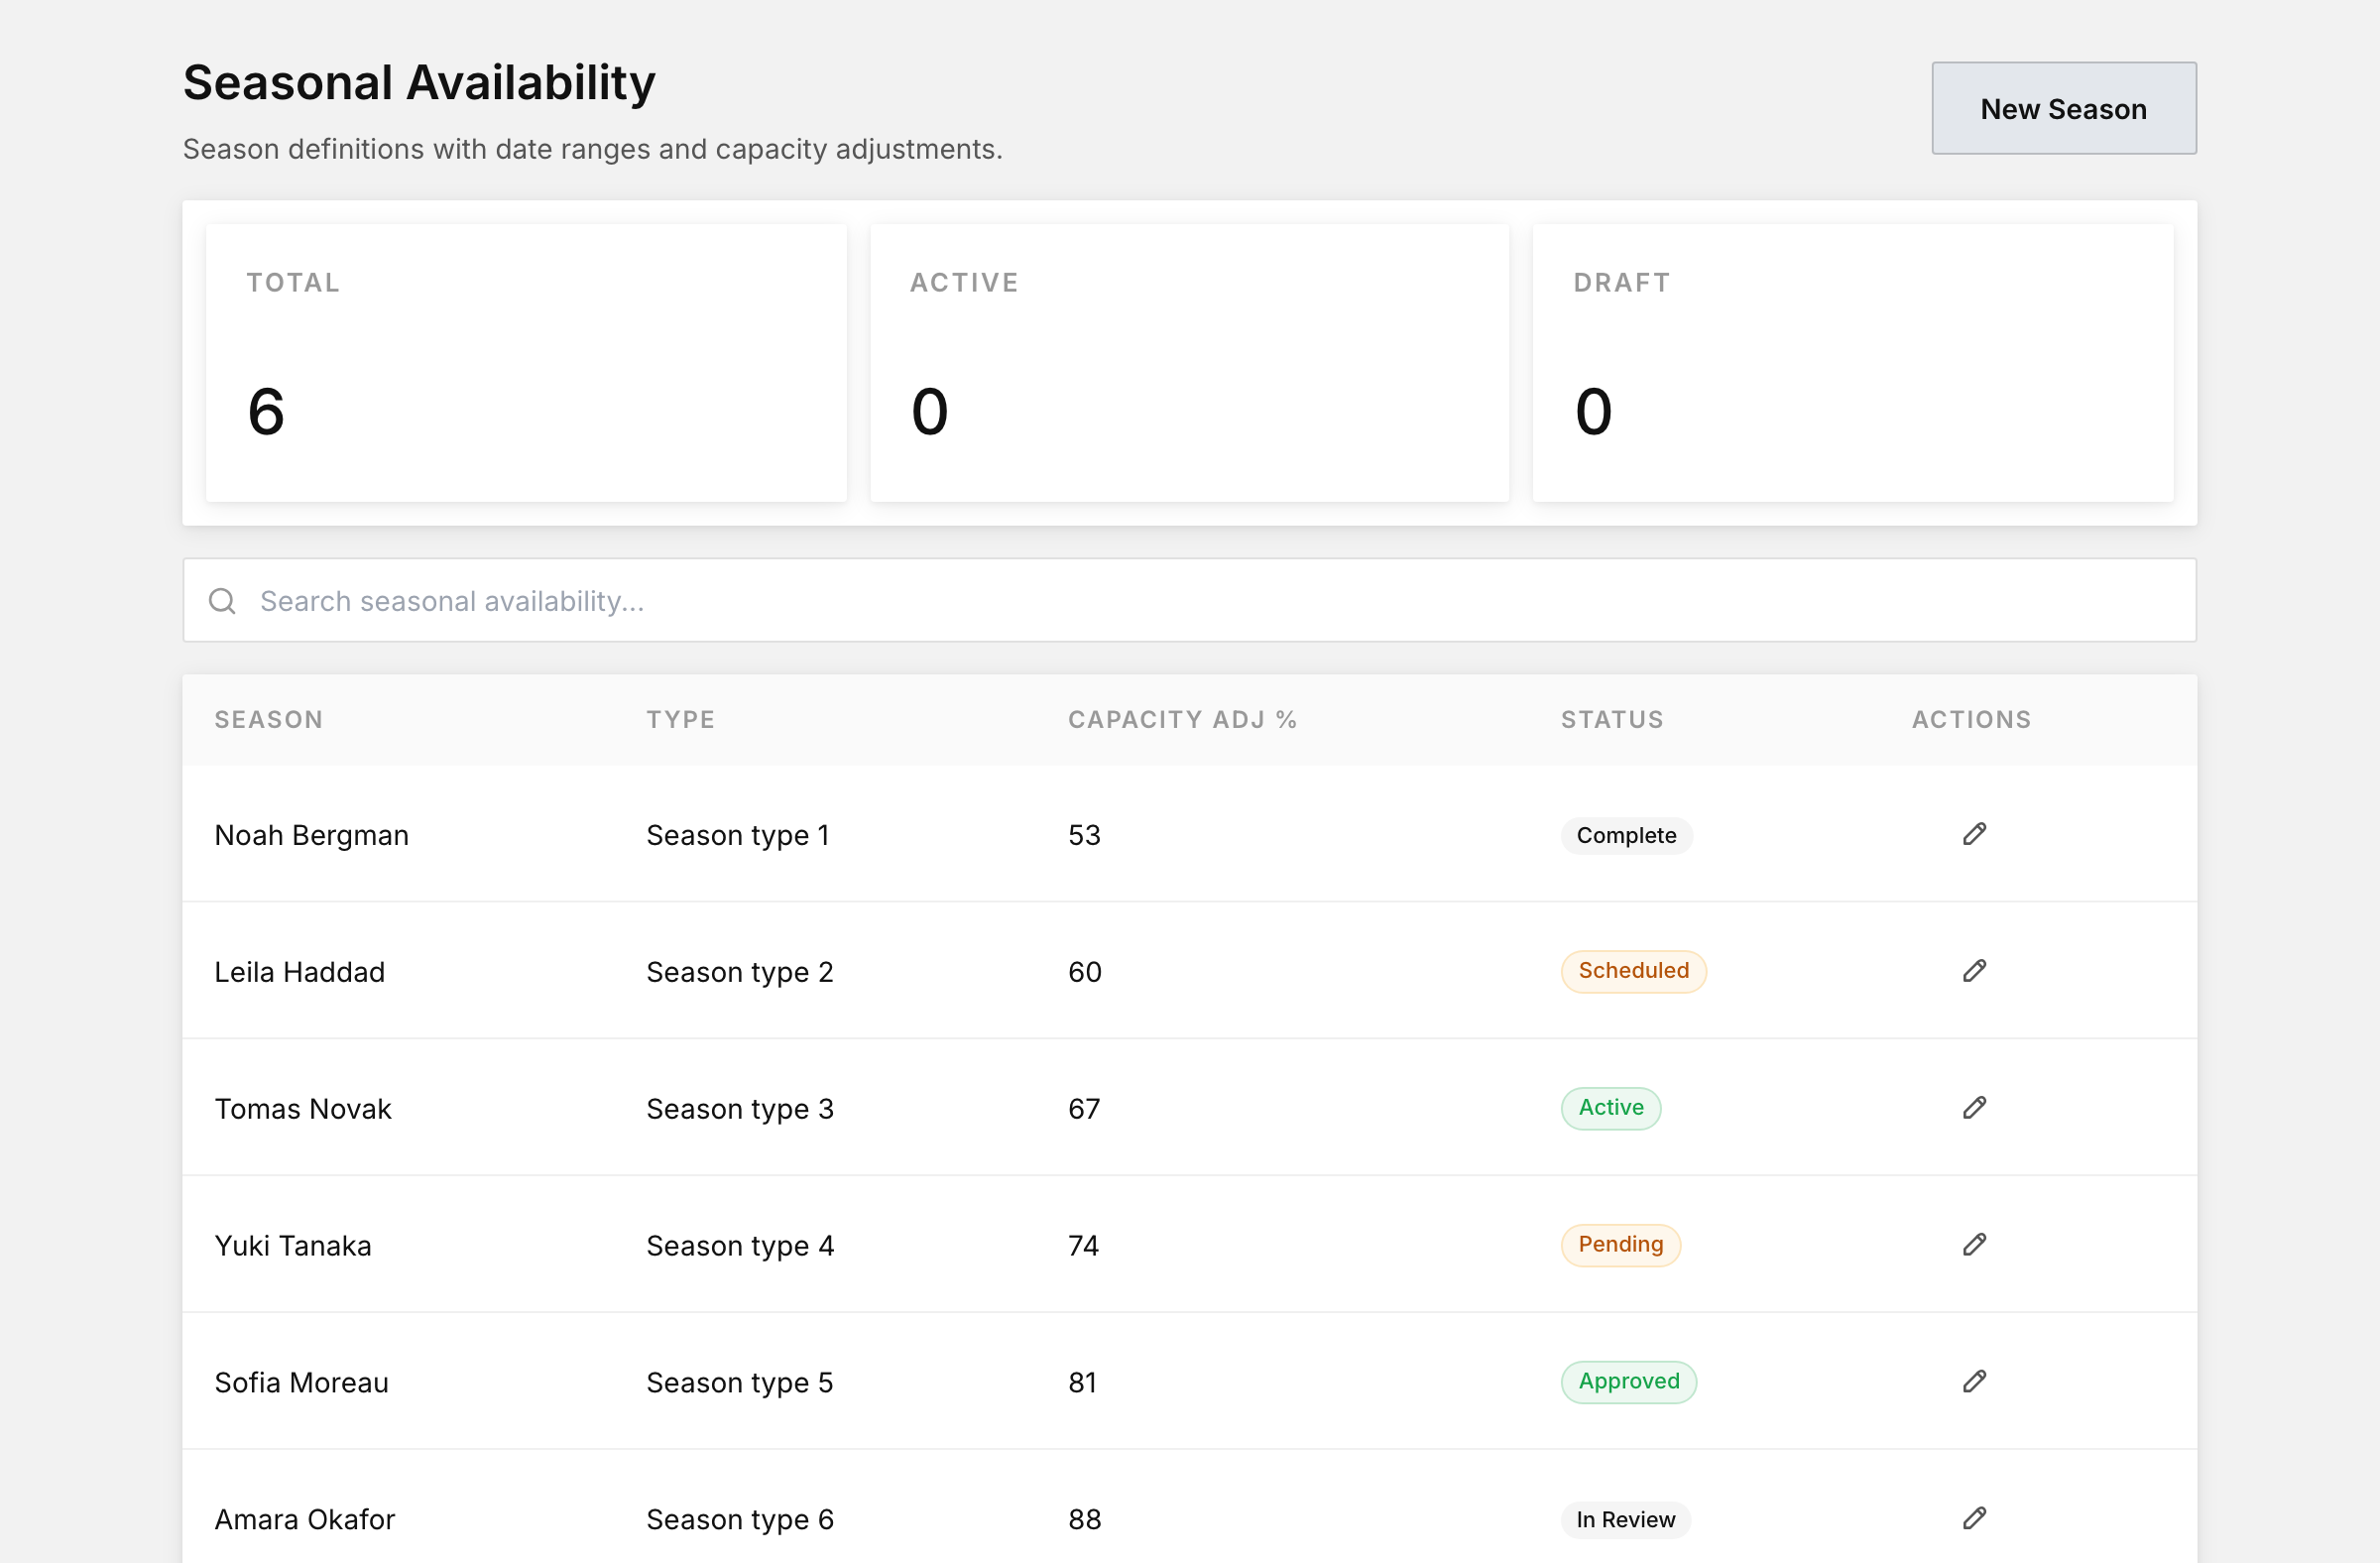Viewport: 2380px width, 1563px height.
Task: Click the In Review status badge
Action: pyautogui.click(x=1625, y=1520)
